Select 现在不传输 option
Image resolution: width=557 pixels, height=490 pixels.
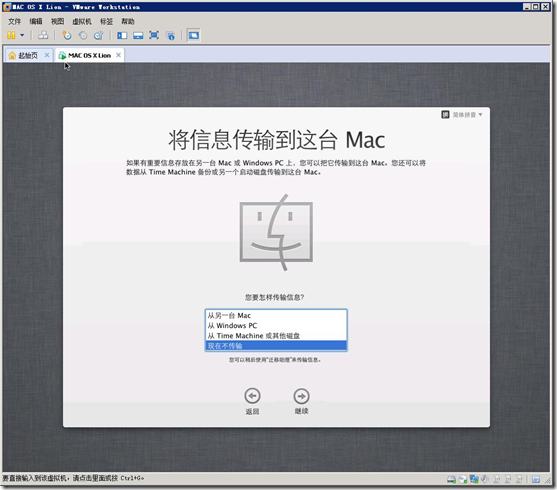click(276, 346)
